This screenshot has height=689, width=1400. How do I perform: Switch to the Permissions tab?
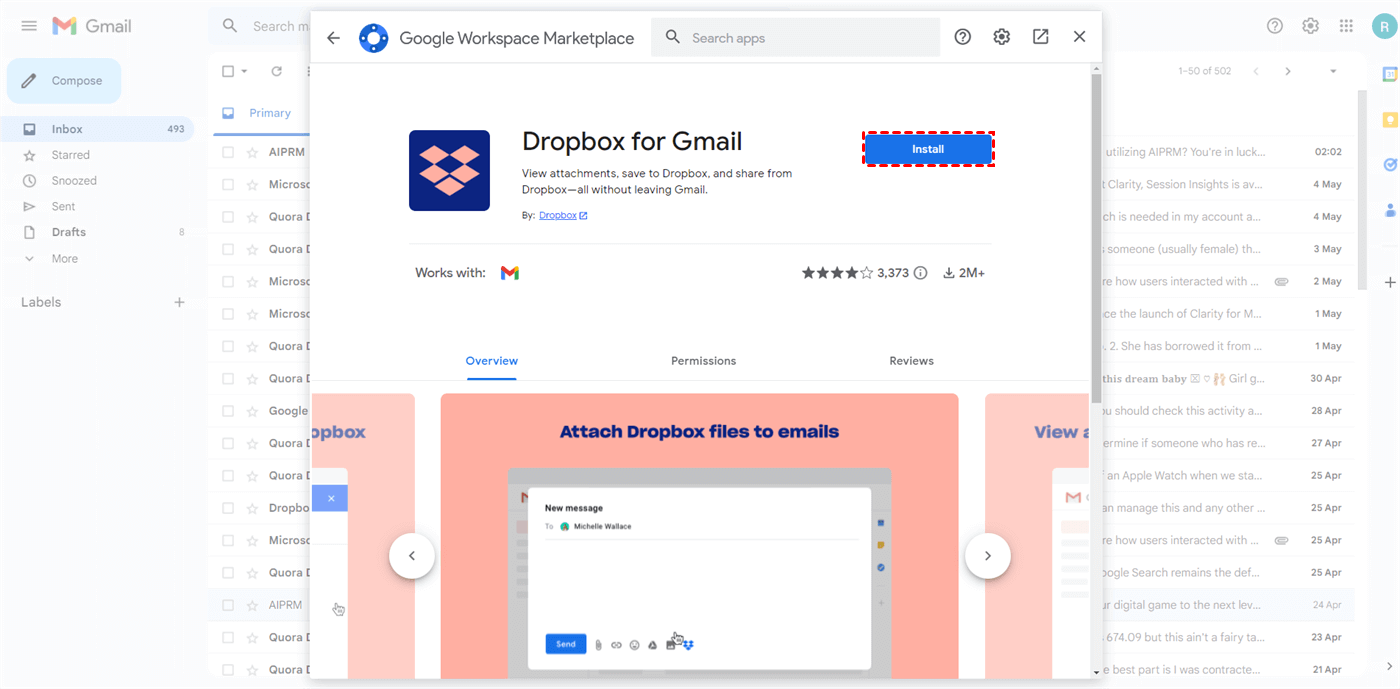click(703, 361)
